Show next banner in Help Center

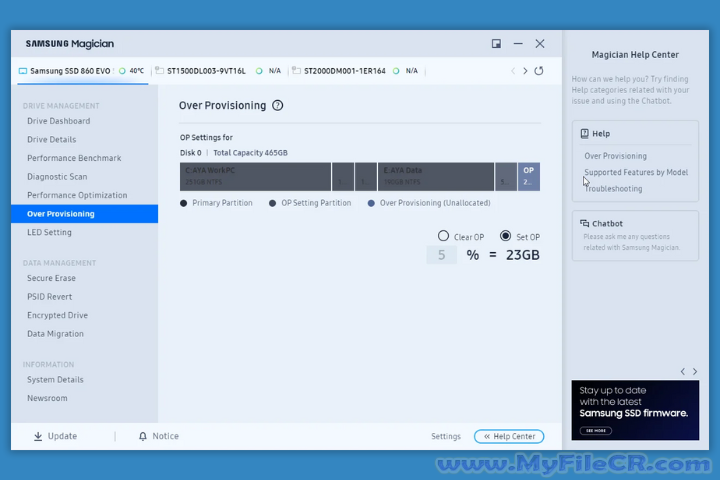[695, 372]
